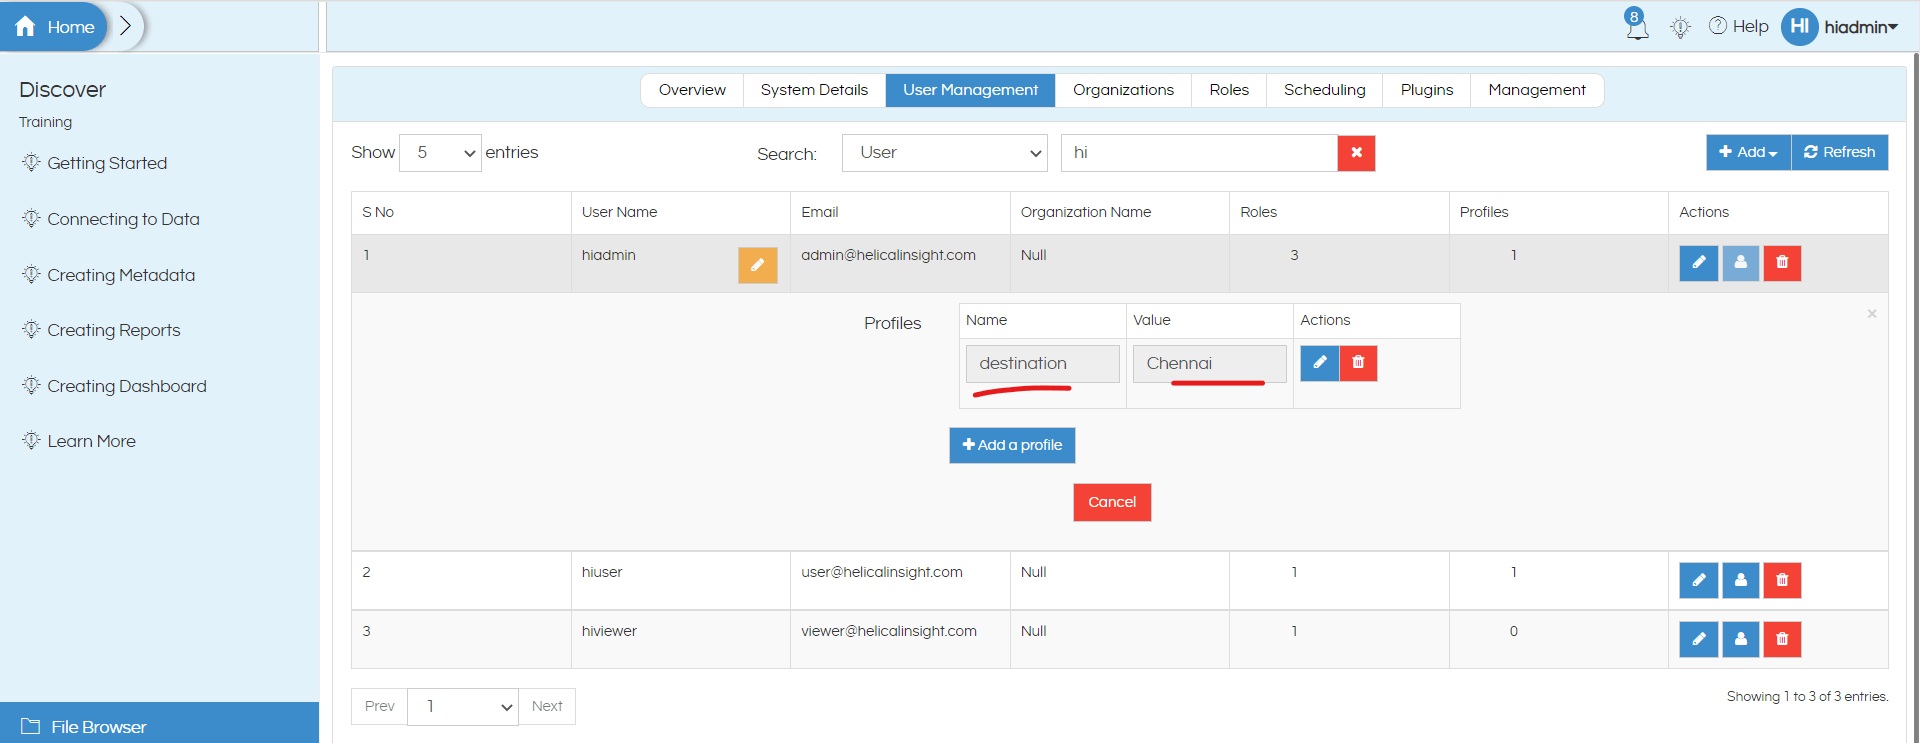Click the Chennai profile value field
This screenshot has height=743, width=1920.
[x=1210, y=364]
